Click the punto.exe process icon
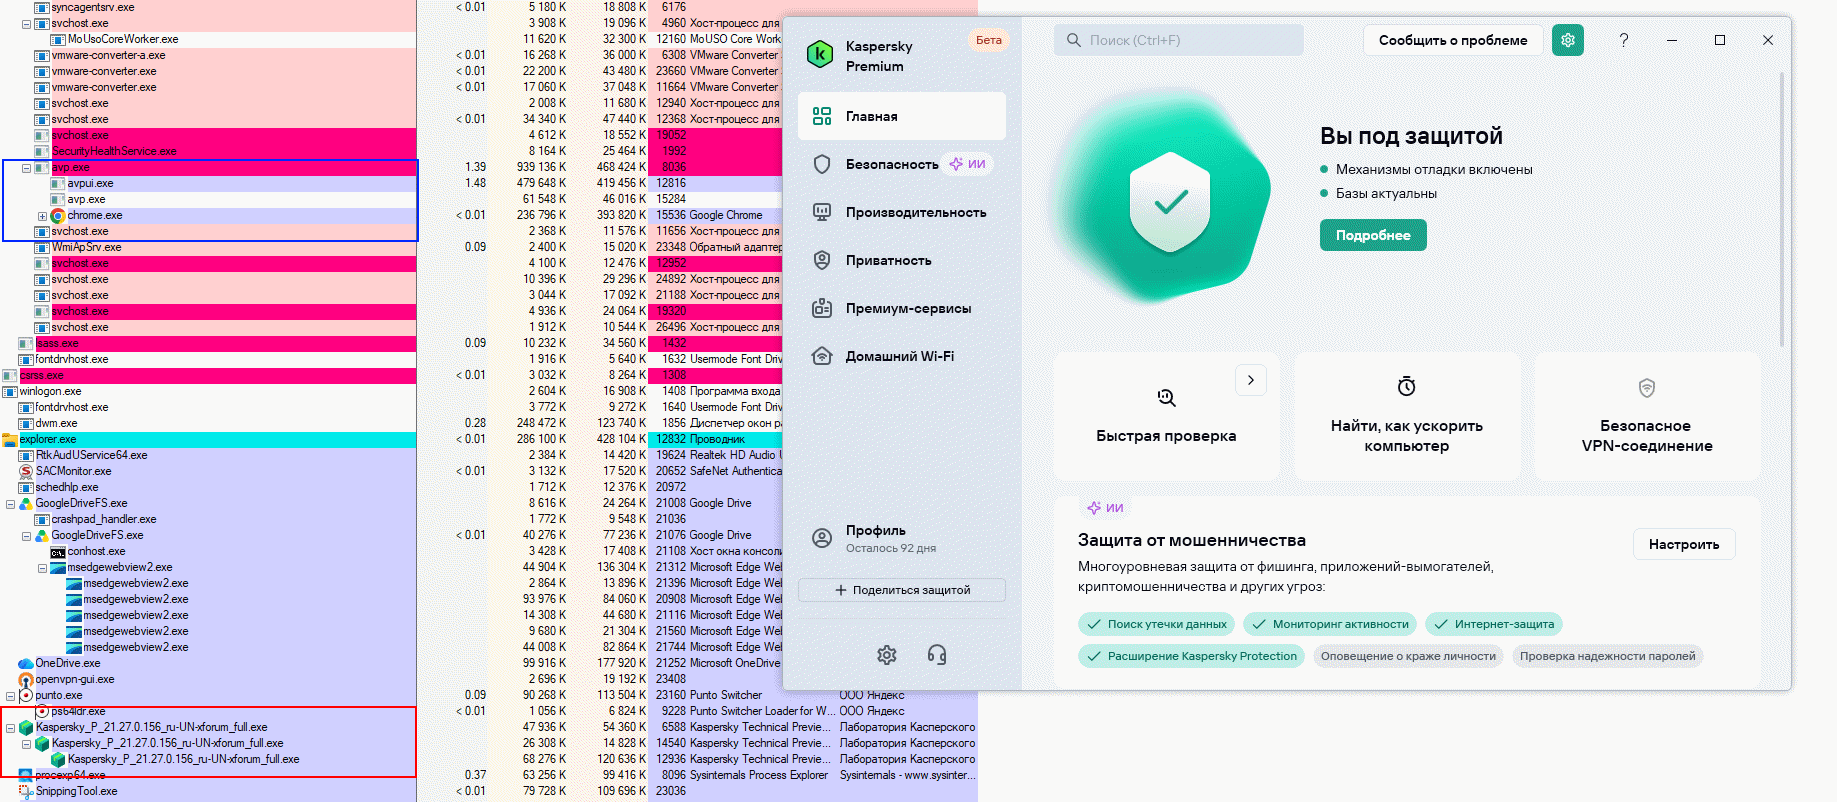Screen dimensions: 1837x802 (26, 695)
